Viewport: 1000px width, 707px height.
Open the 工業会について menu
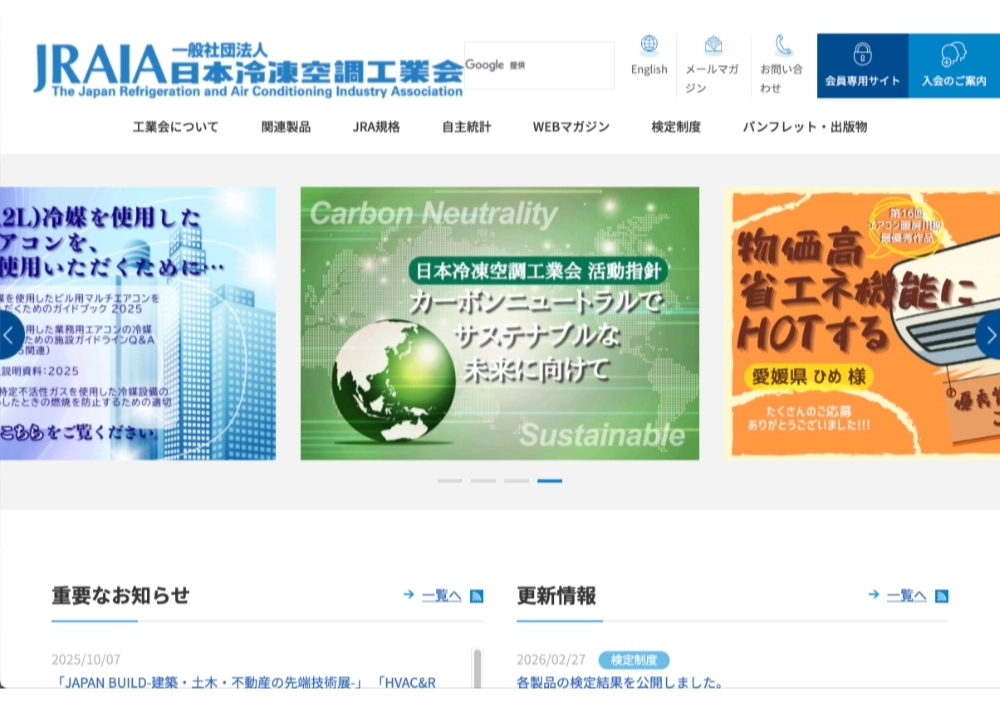175,127
